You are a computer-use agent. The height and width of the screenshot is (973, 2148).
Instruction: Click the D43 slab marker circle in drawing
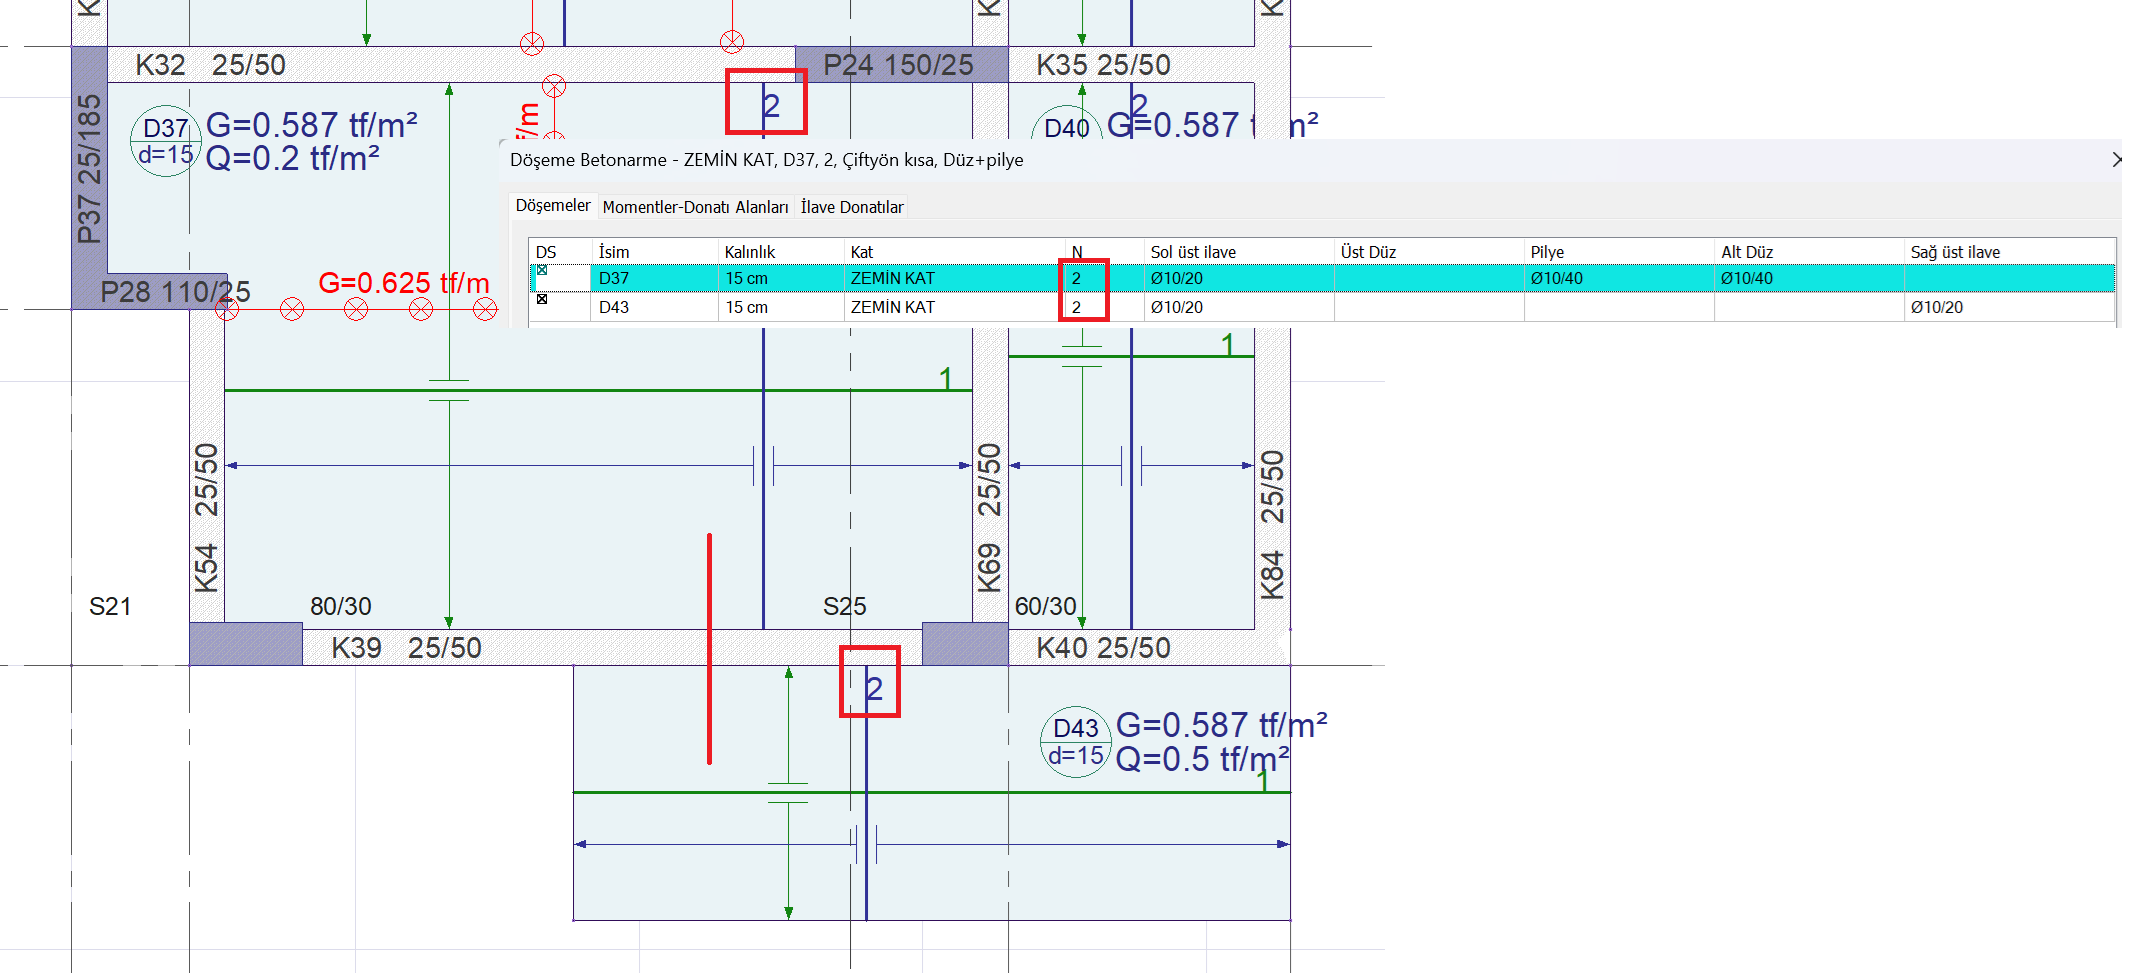(1075, 742)
